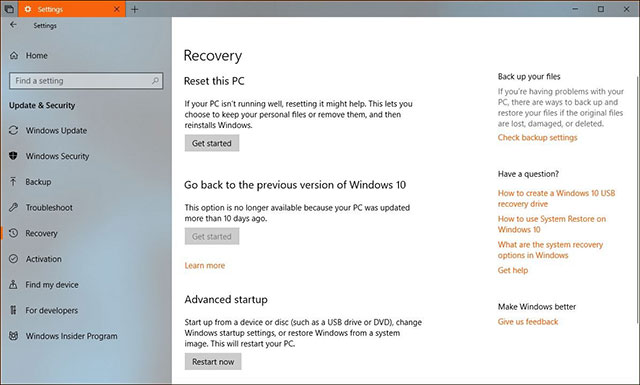
Task: Click the Reset this PC heading
Action: click(x=214, y=81)
